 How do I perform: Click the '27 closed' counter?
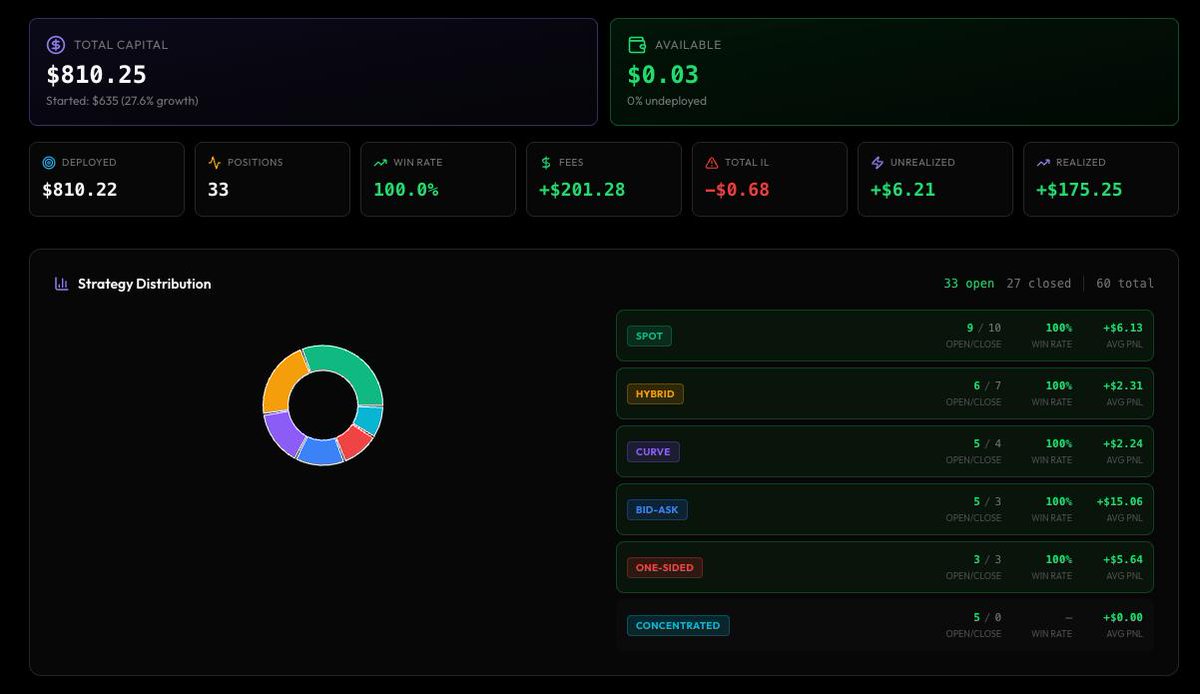[x=1039, y=284]
